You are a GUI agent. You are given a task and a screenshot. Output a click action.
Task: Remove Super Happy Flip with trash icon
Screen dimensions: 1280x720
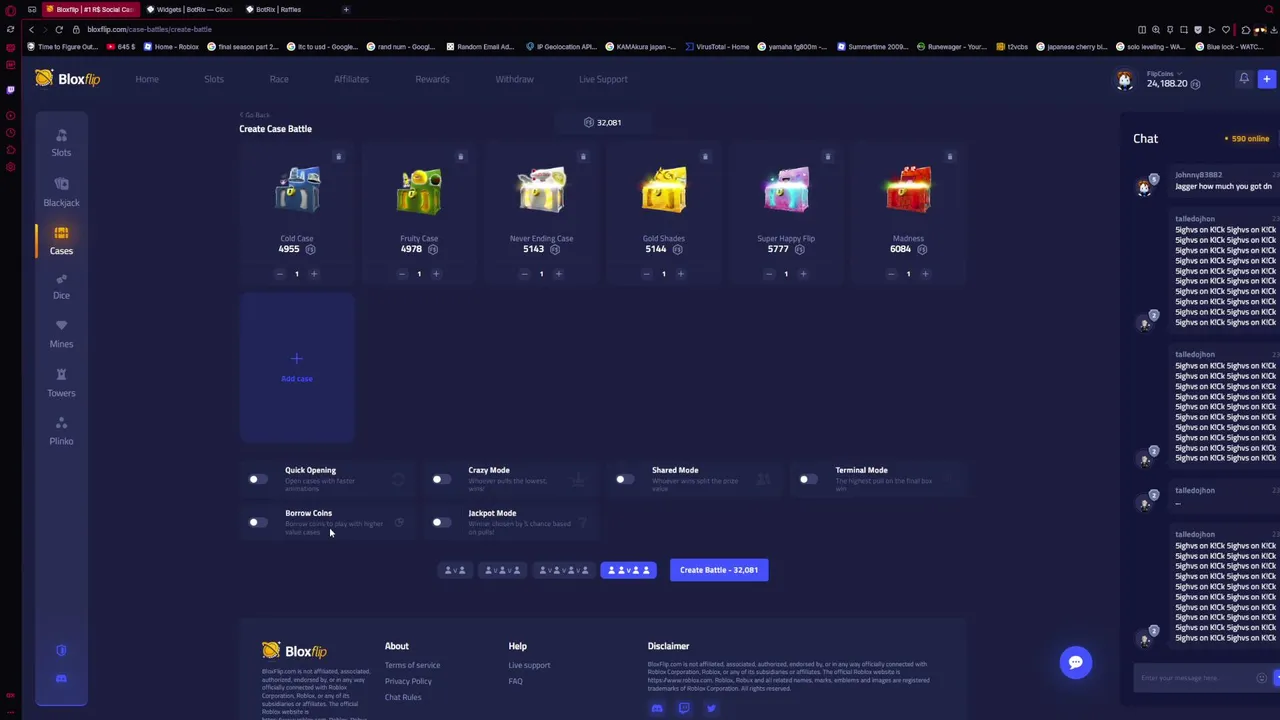pyautogui.click(x=827, y=156)
